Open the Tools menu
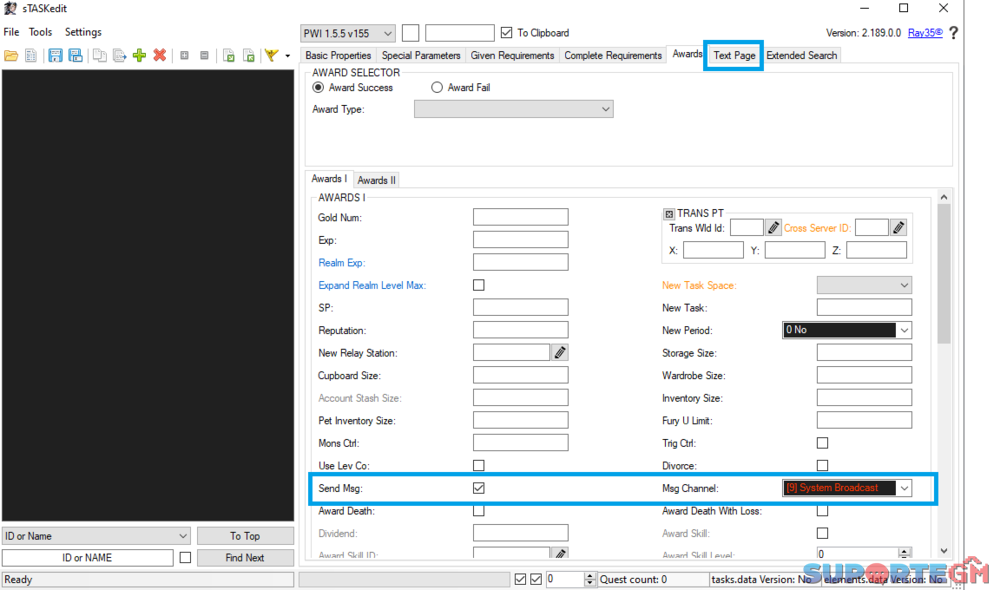The image size is (1000, 590). click(x=41, y=32)
